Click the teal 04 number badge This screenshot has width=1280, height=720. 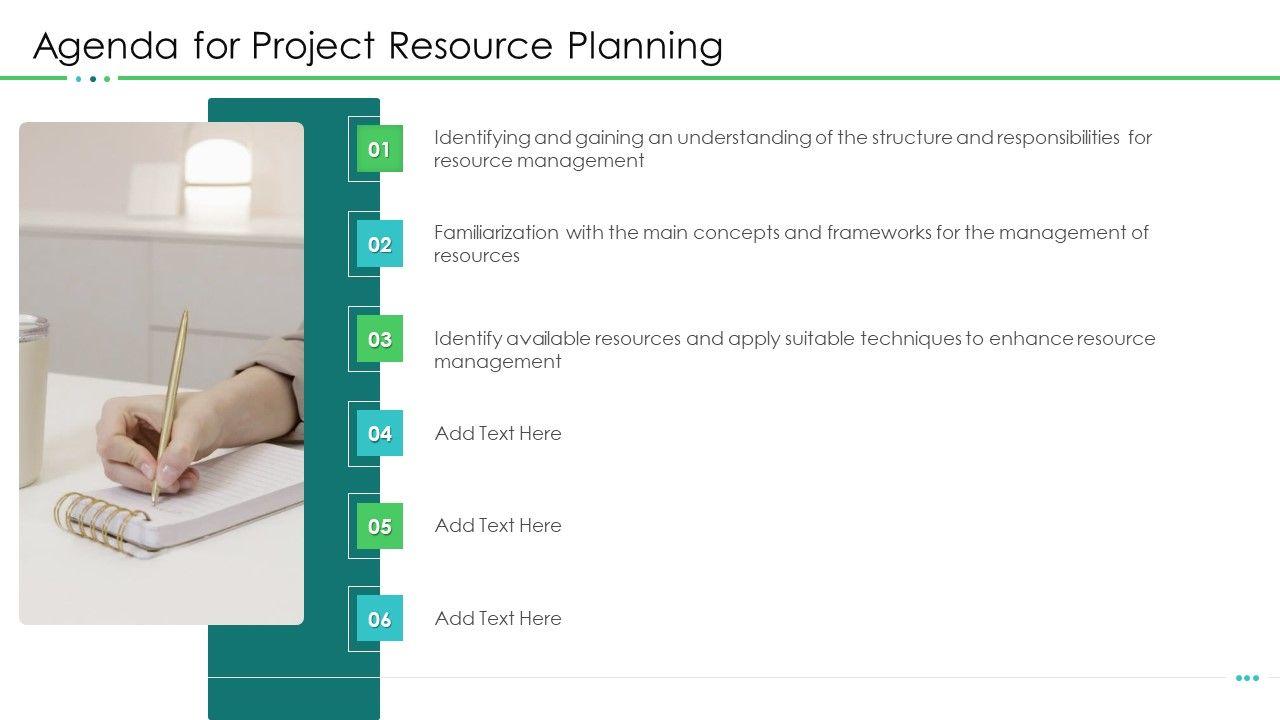tap(379, 433)
